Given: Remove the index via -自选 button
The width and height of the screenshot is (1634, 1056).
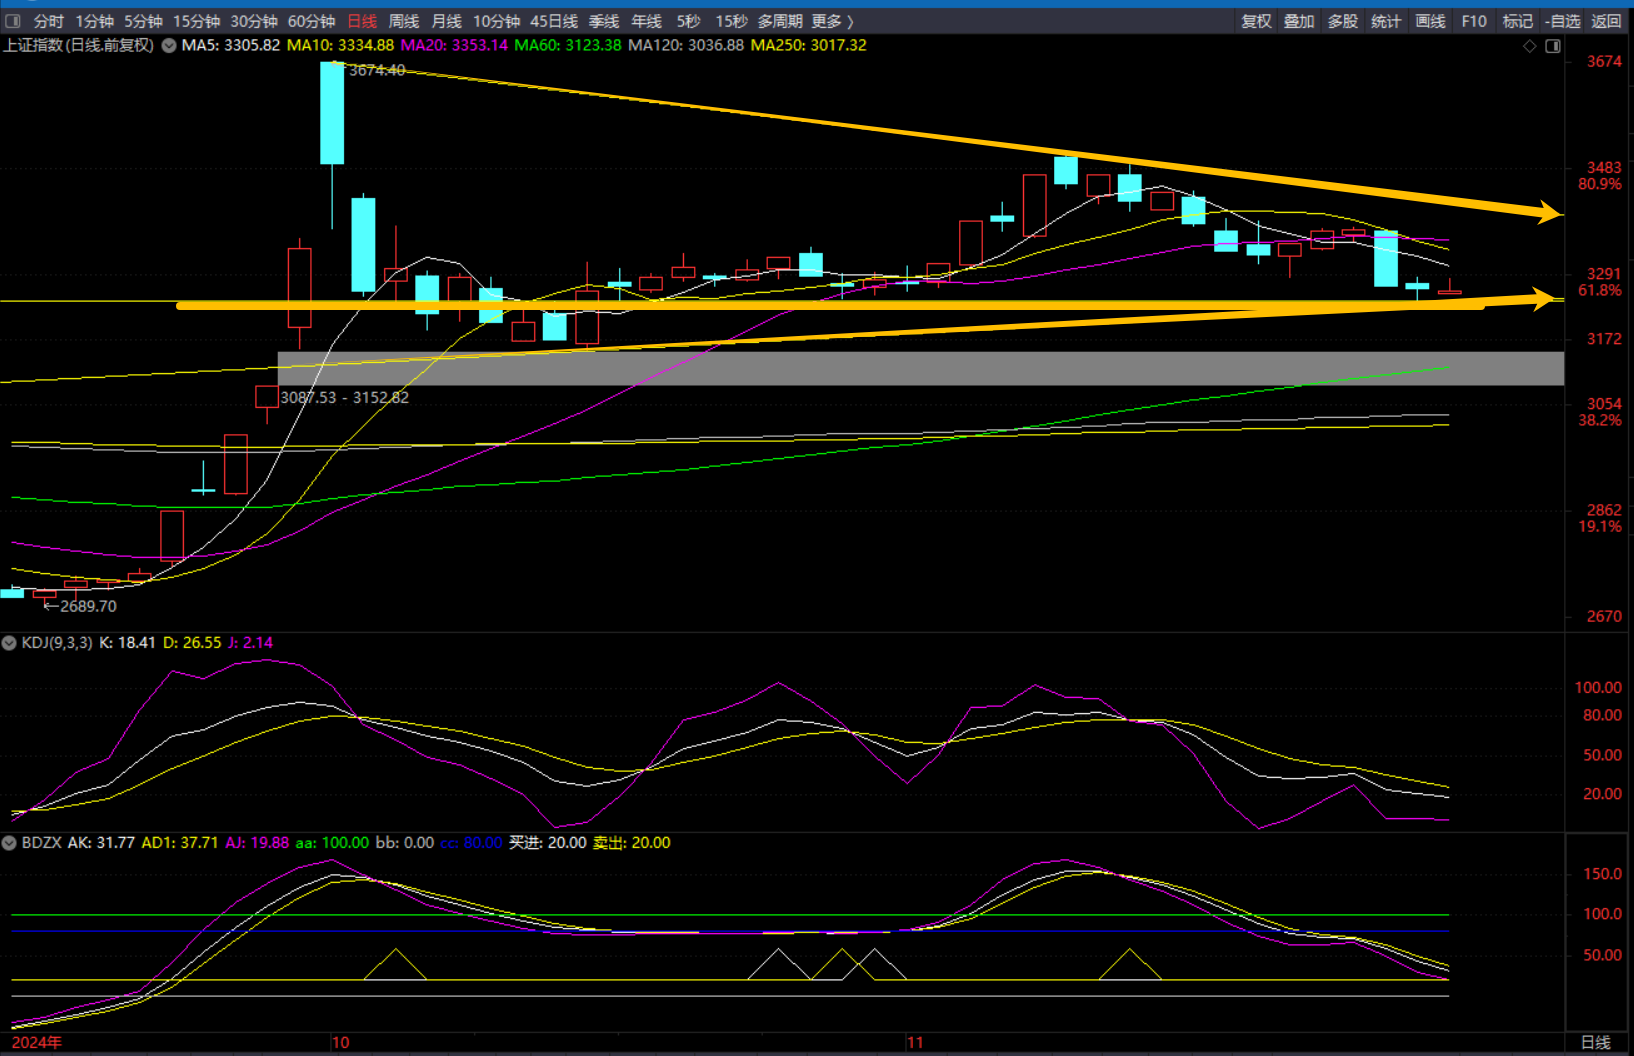Looking at the screenshot, I should coord(1562,21).
